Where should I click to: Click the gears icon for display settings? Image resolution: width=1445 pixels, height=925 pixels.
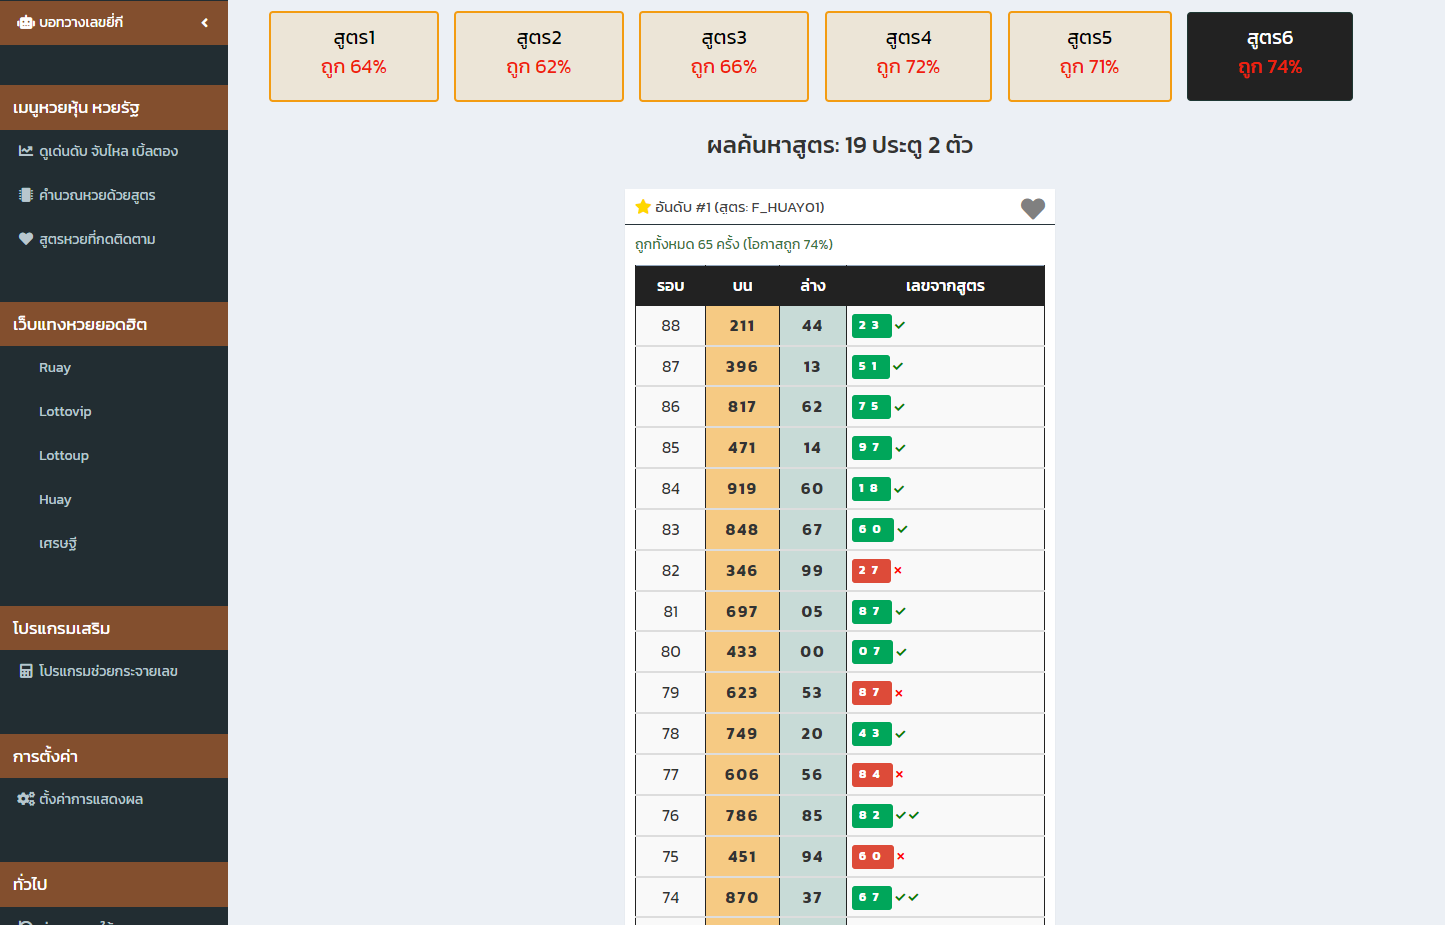click(26, 799)
